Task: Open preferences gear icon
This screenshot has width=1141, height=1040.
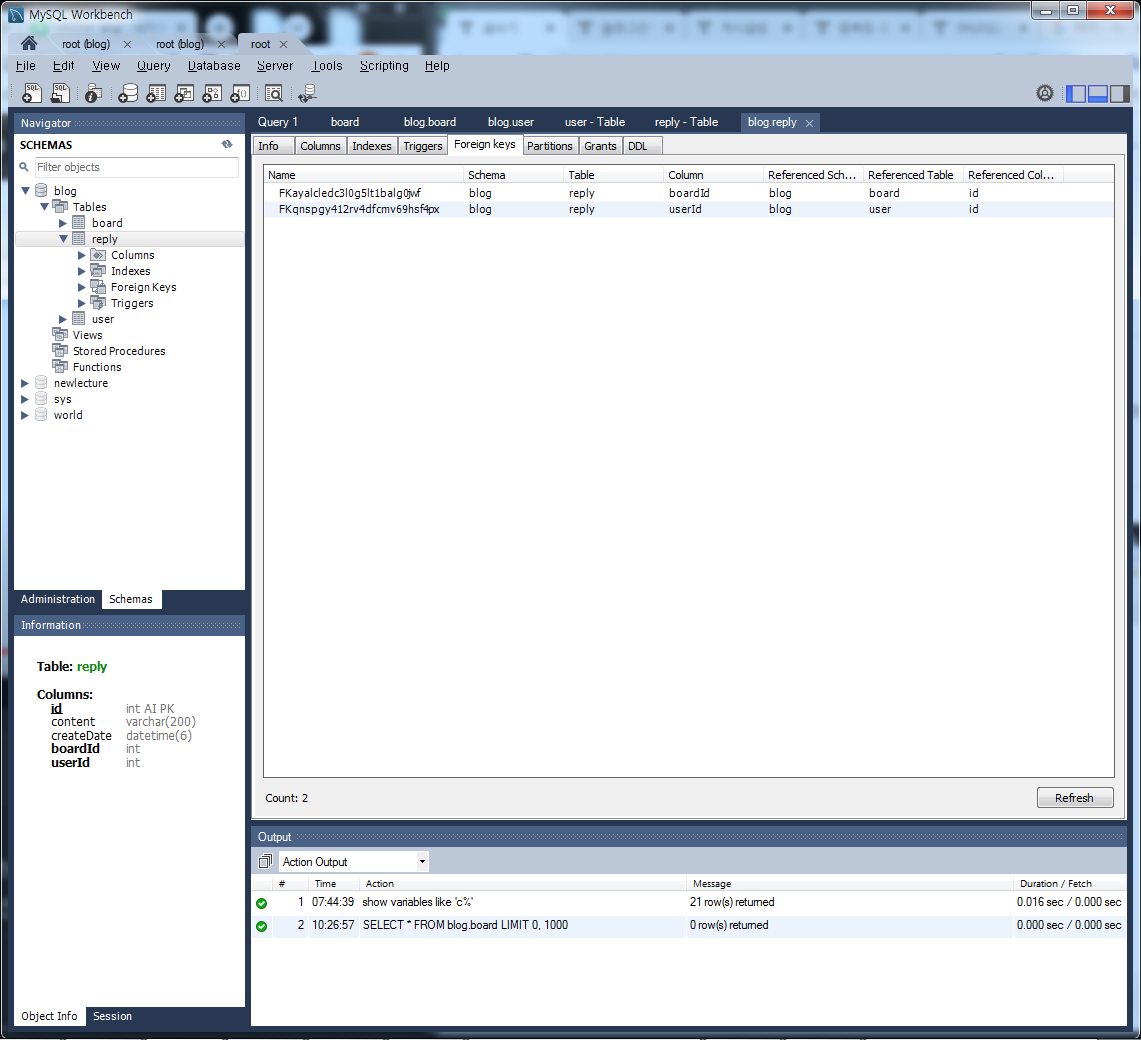Action: (x=1045, y=93)
